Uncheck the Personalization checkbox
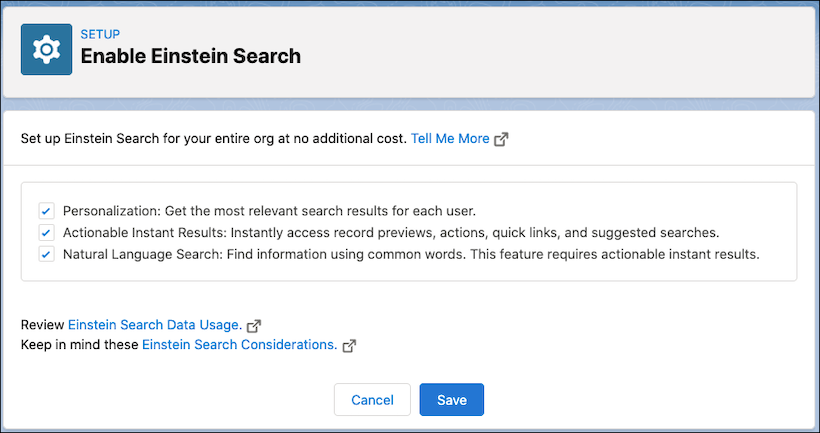The width and height of the screenshot is (820, 433). point(47,211)
